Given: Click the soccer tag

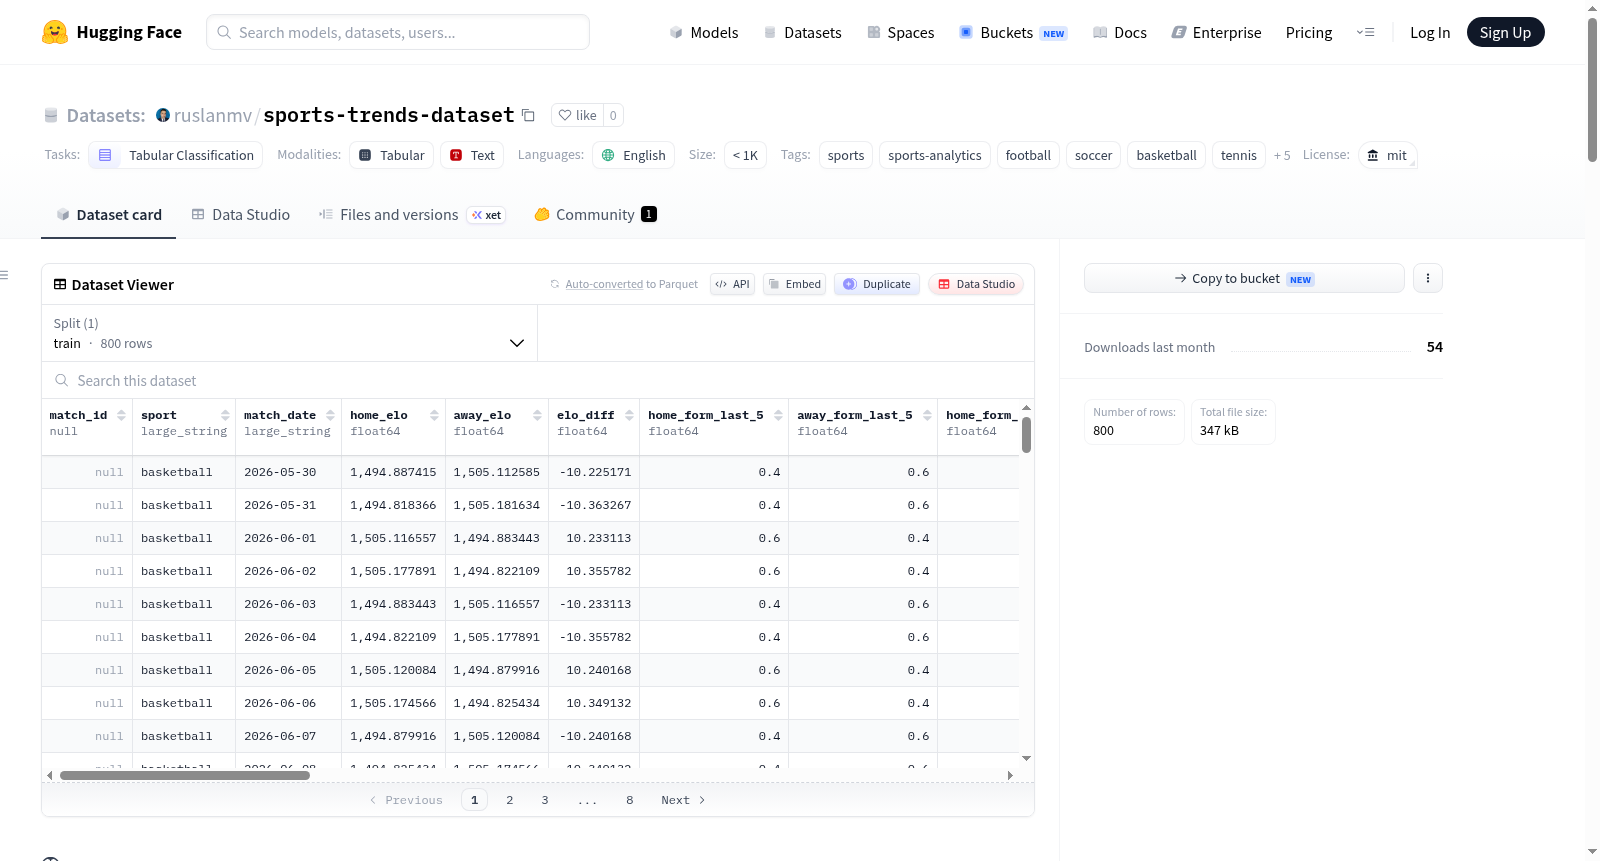Looking at the screenshot, I should tap(1093, 155).
